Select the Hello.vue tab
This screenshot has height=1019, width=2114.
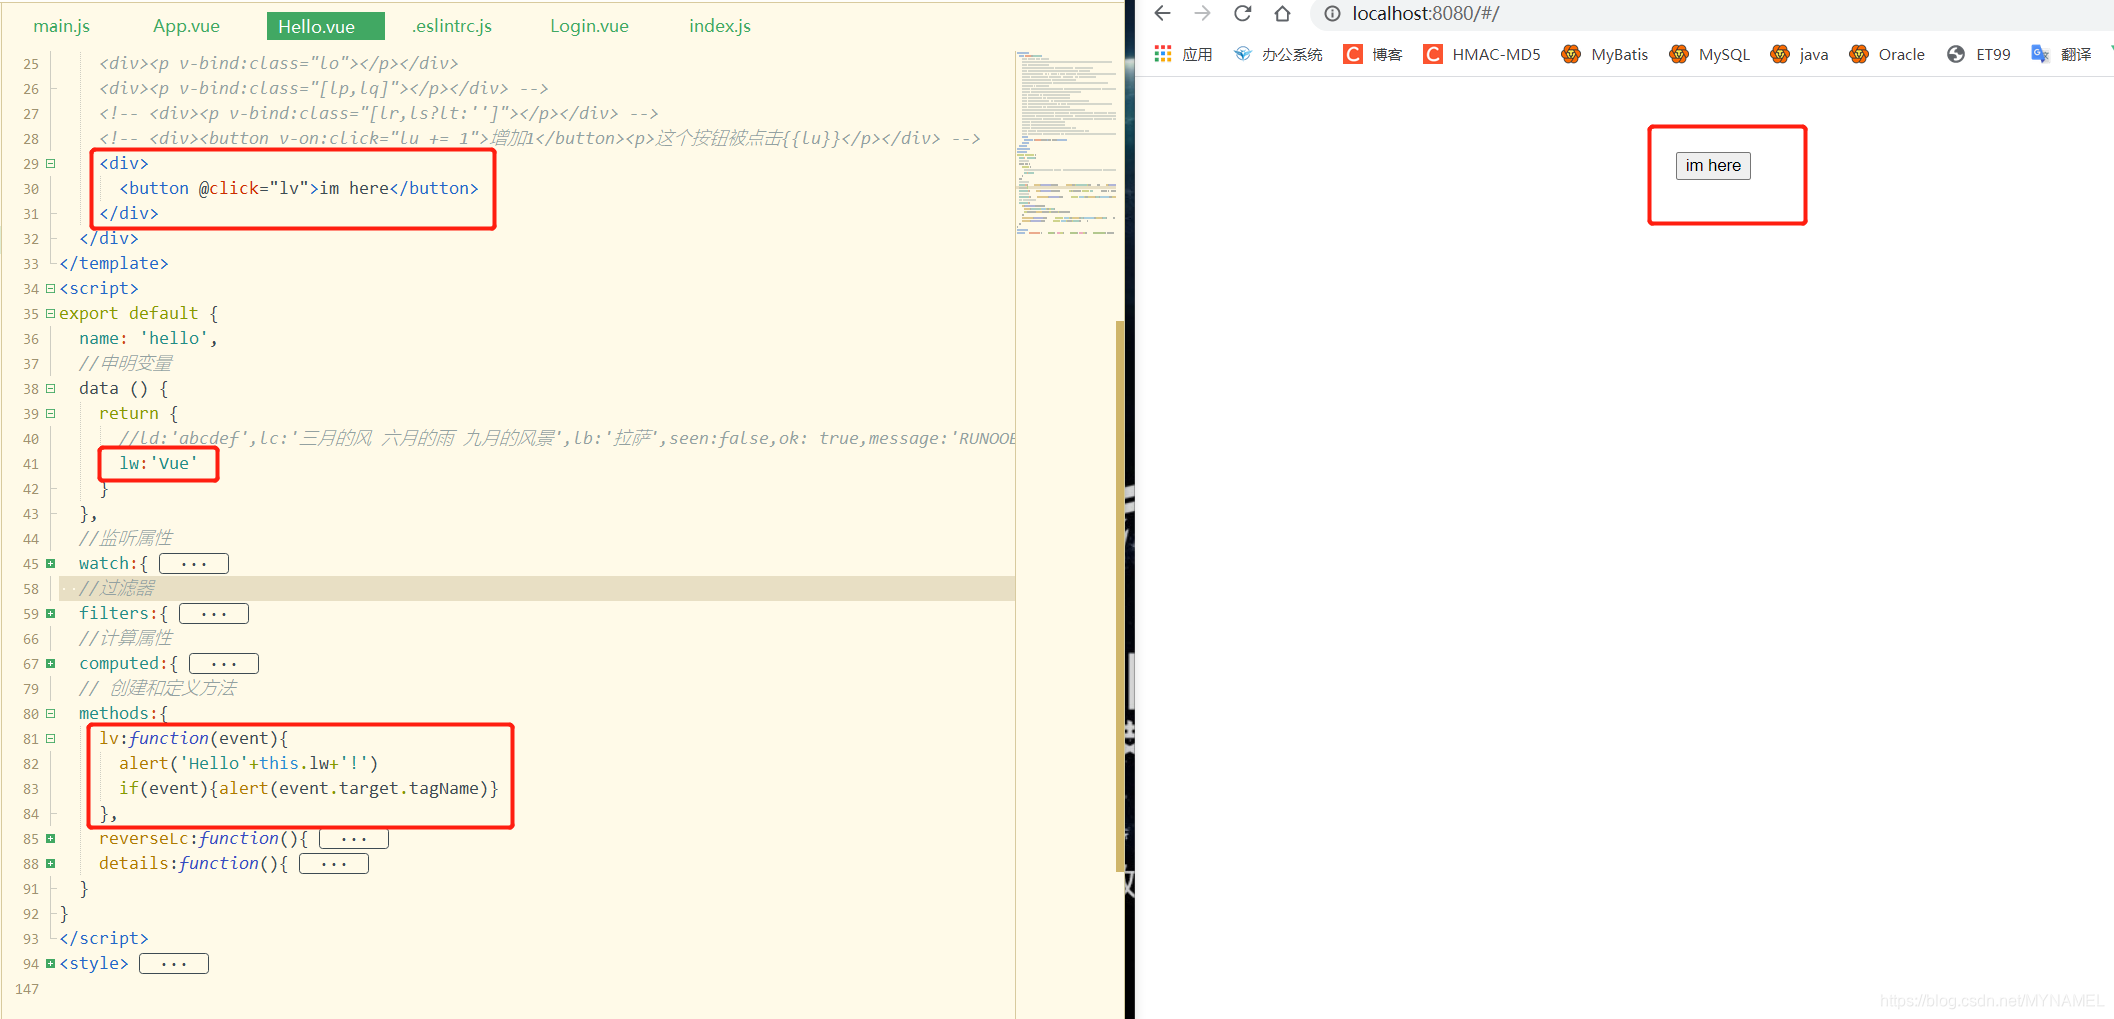(325, 26)
